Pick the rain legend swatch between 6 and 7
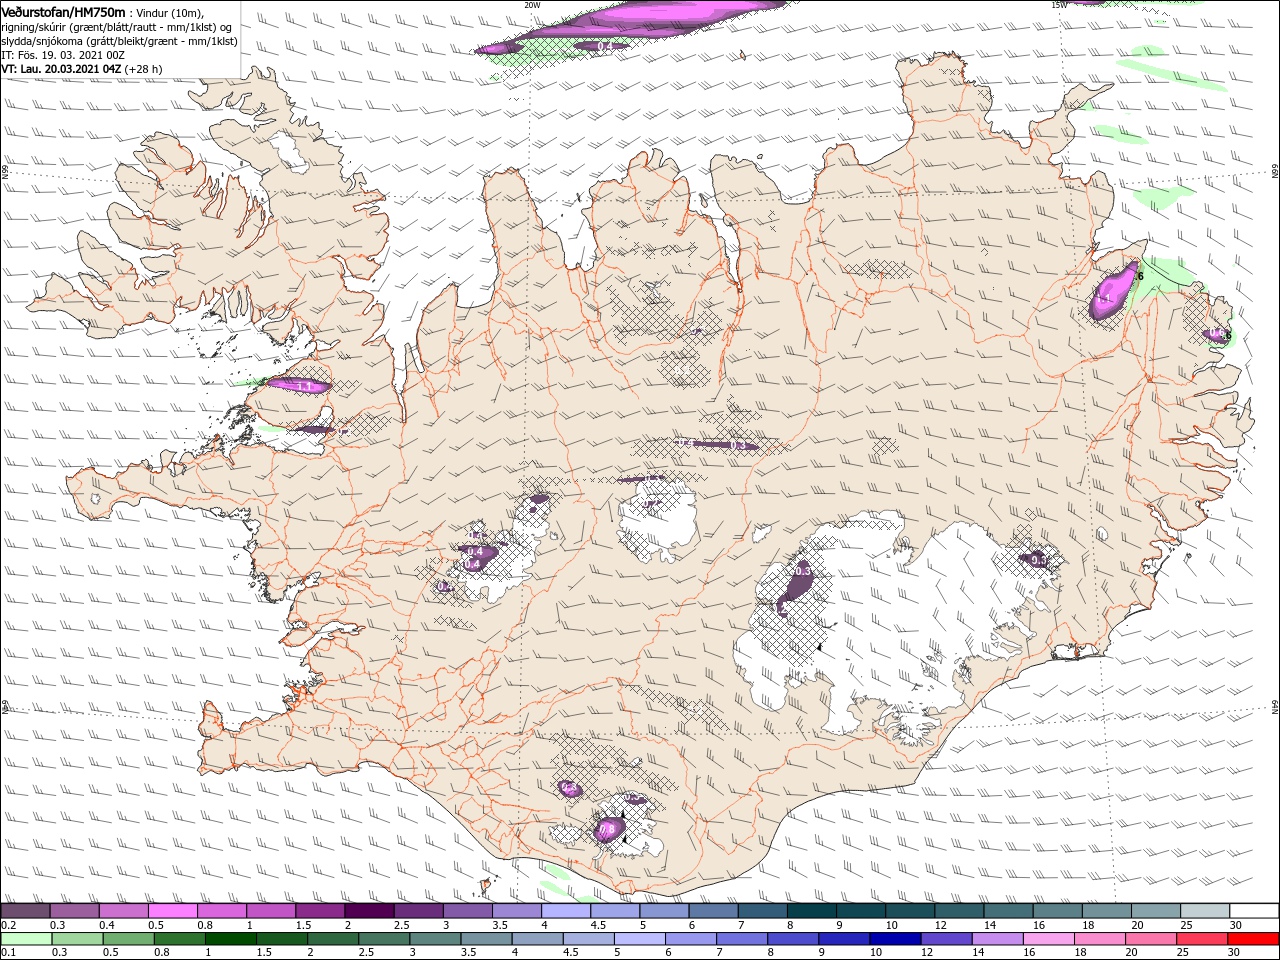 pyautogui.click(x=691, y=939)
